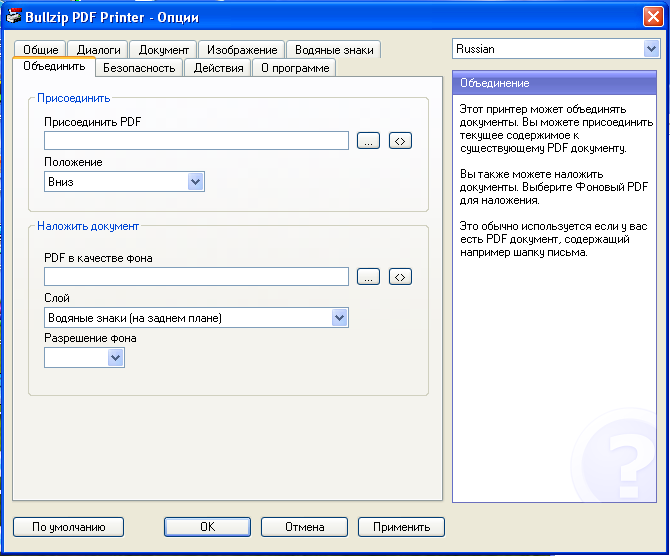Click the Наложить документ group label
Image resolution: width=670 pixels, height=556 pixels.
pyautogui.click(x=88, y=226)
